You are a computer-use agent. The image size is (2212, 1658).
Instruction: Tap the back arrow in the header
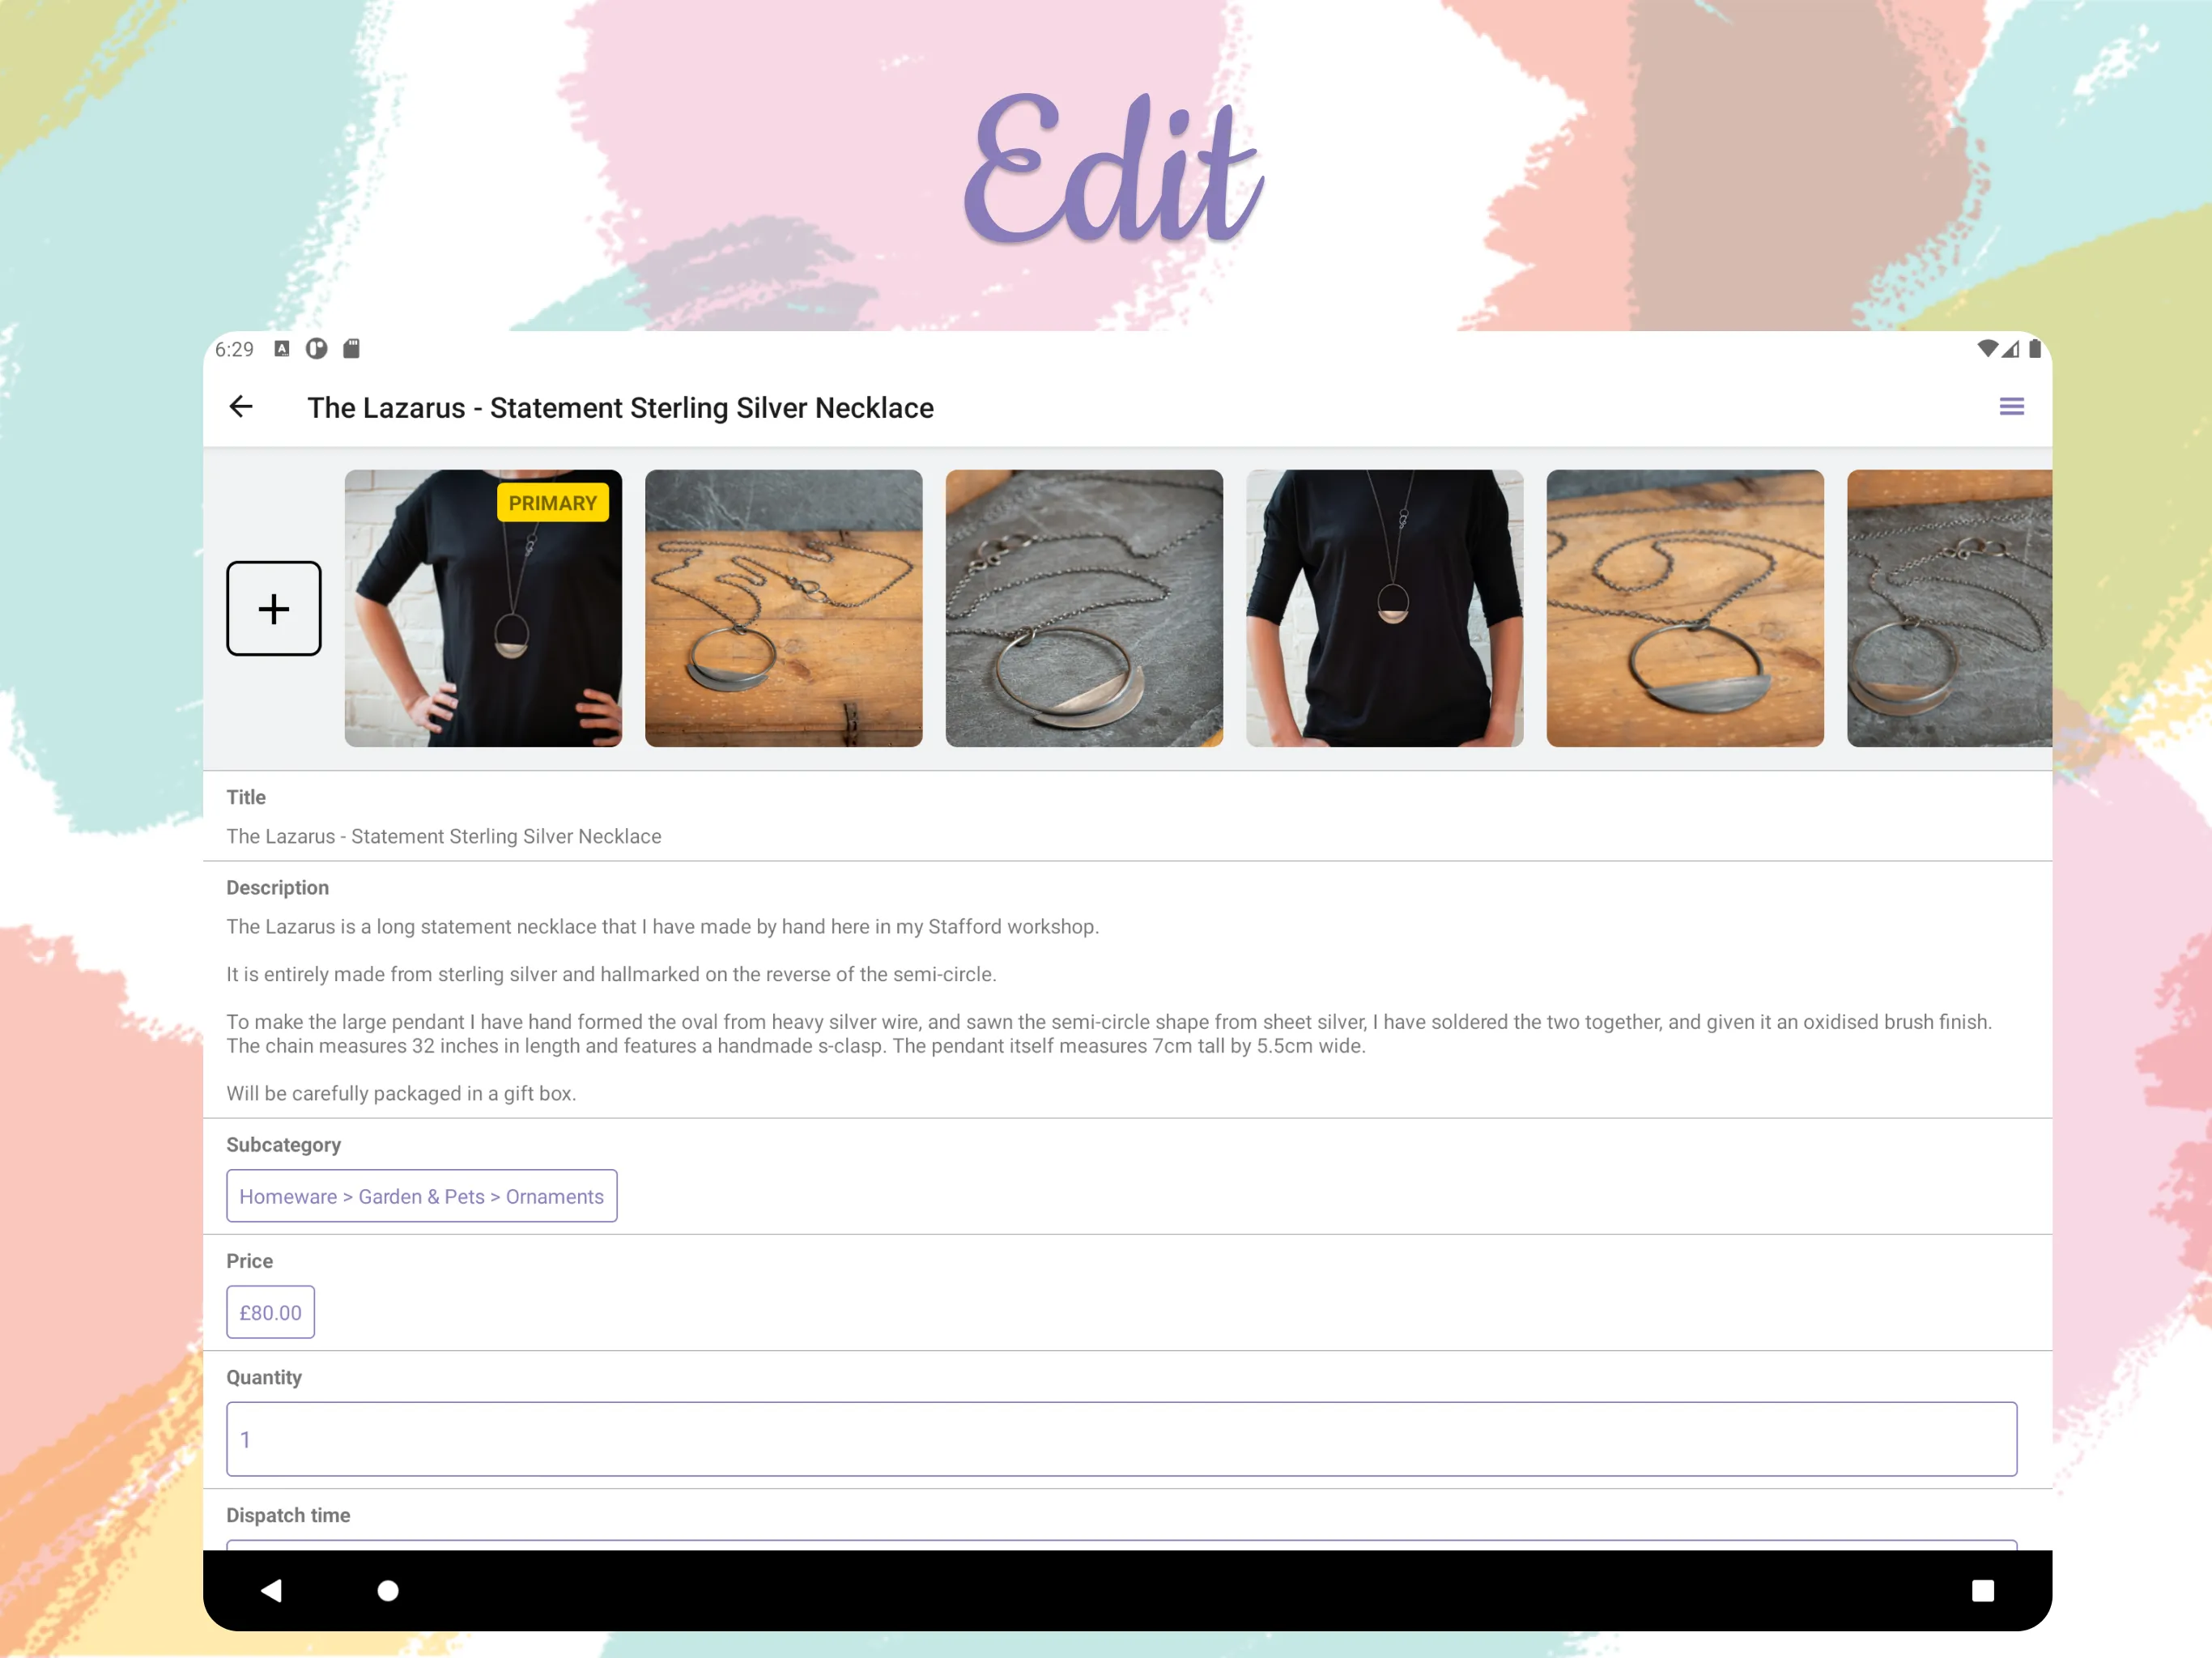pos(241,407)
